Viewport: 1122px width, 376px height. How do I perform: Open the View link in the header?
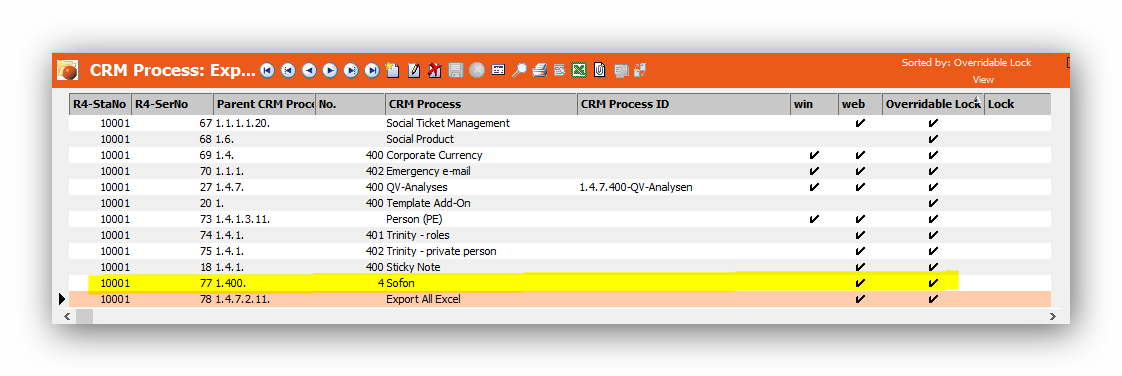982,80
